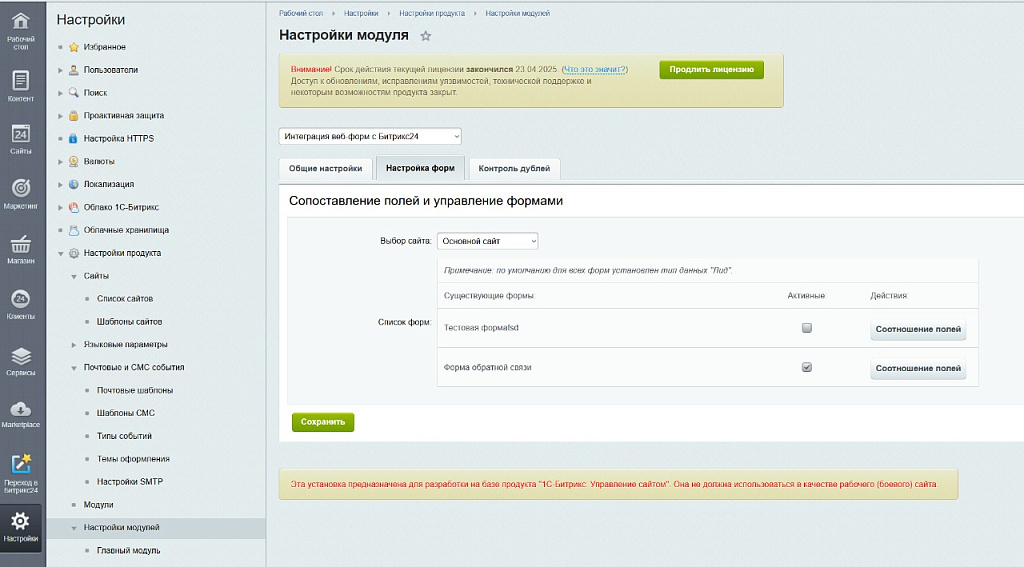
Task: Click the favorites star beside Настройки модуля
Action: [426, 36]
